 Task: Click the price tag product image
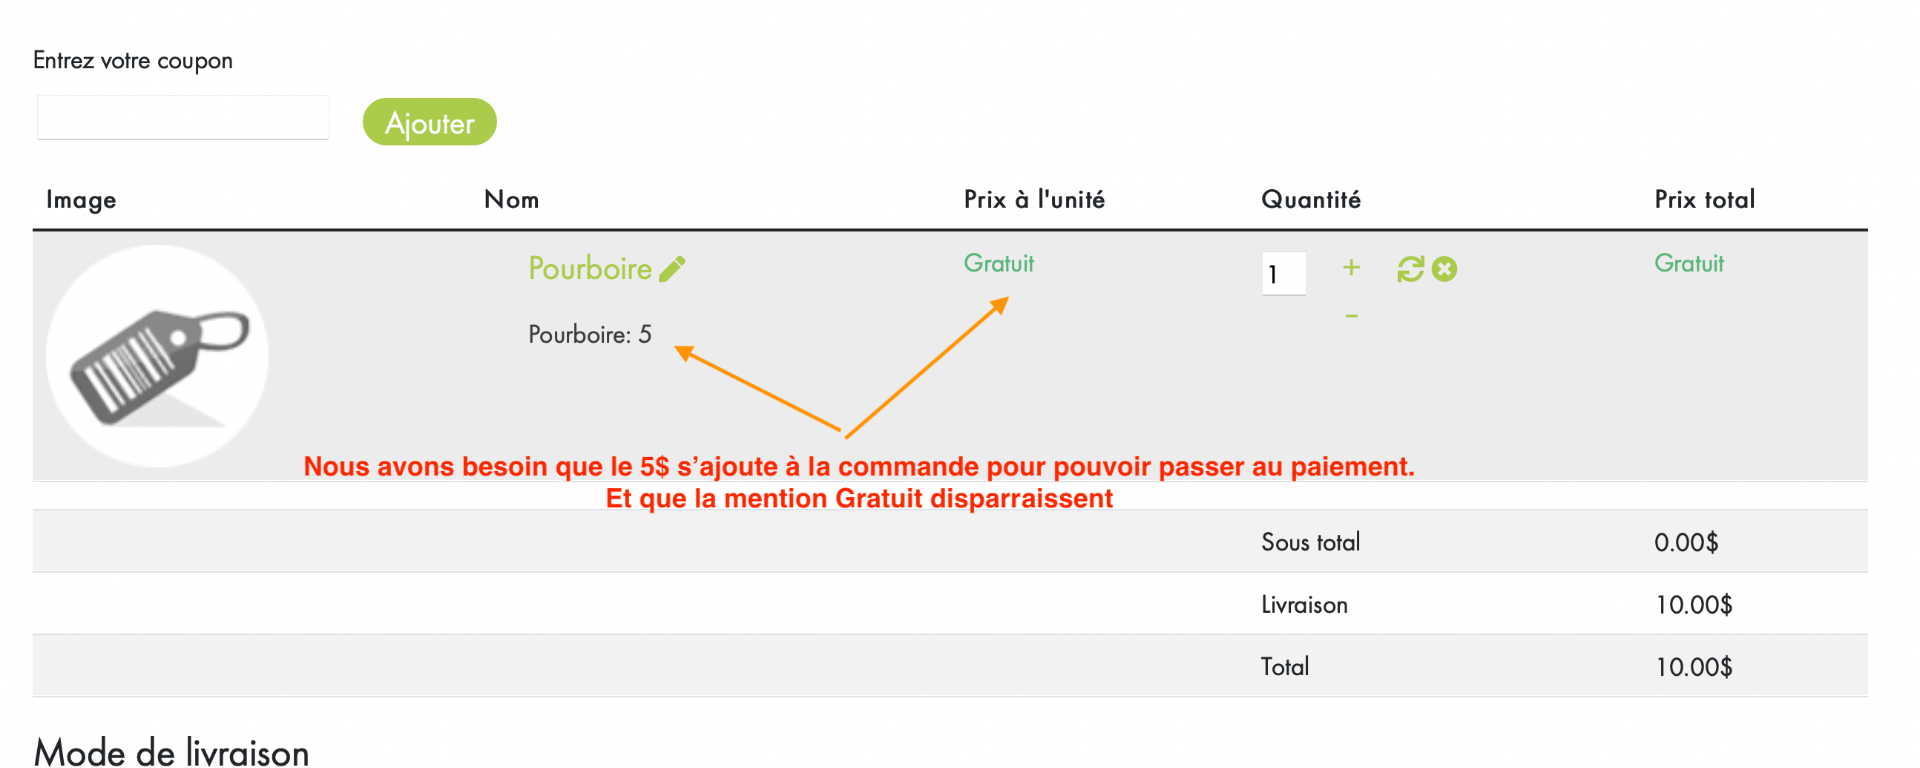coord(157,356)
